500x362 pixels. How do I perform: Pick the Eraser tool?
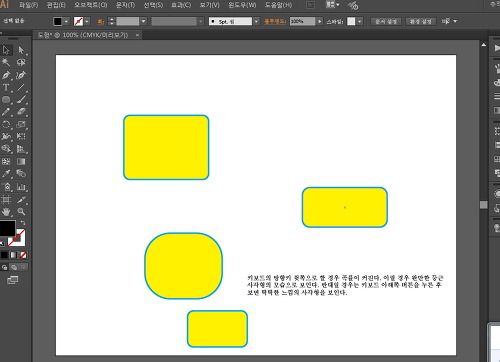tap(21, 112)
